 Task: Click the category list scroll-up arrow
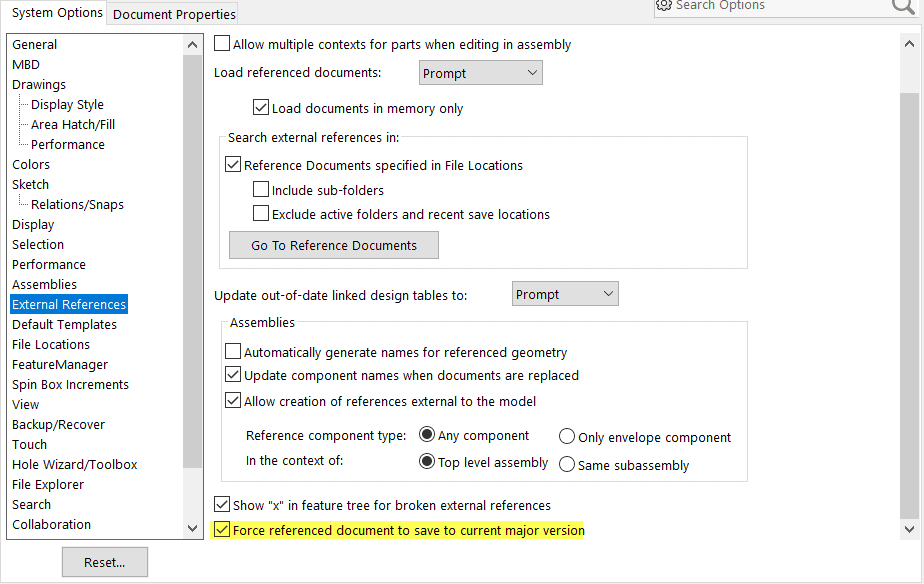[x=192, y=45]
